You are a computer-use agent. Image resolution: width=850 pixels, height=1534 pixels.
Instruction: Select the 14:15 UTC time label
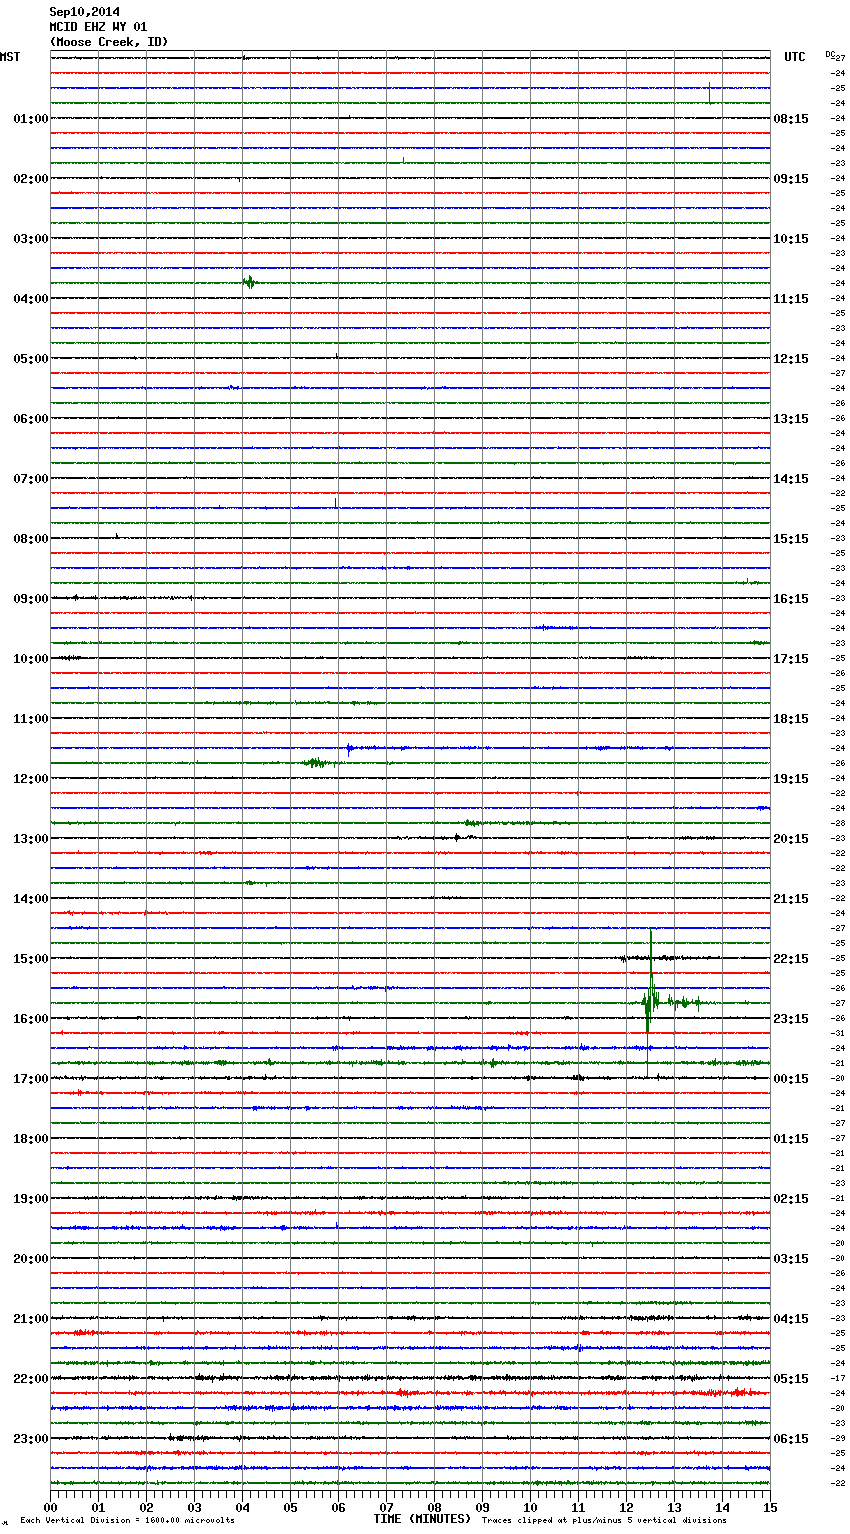(x=791, y=479)
